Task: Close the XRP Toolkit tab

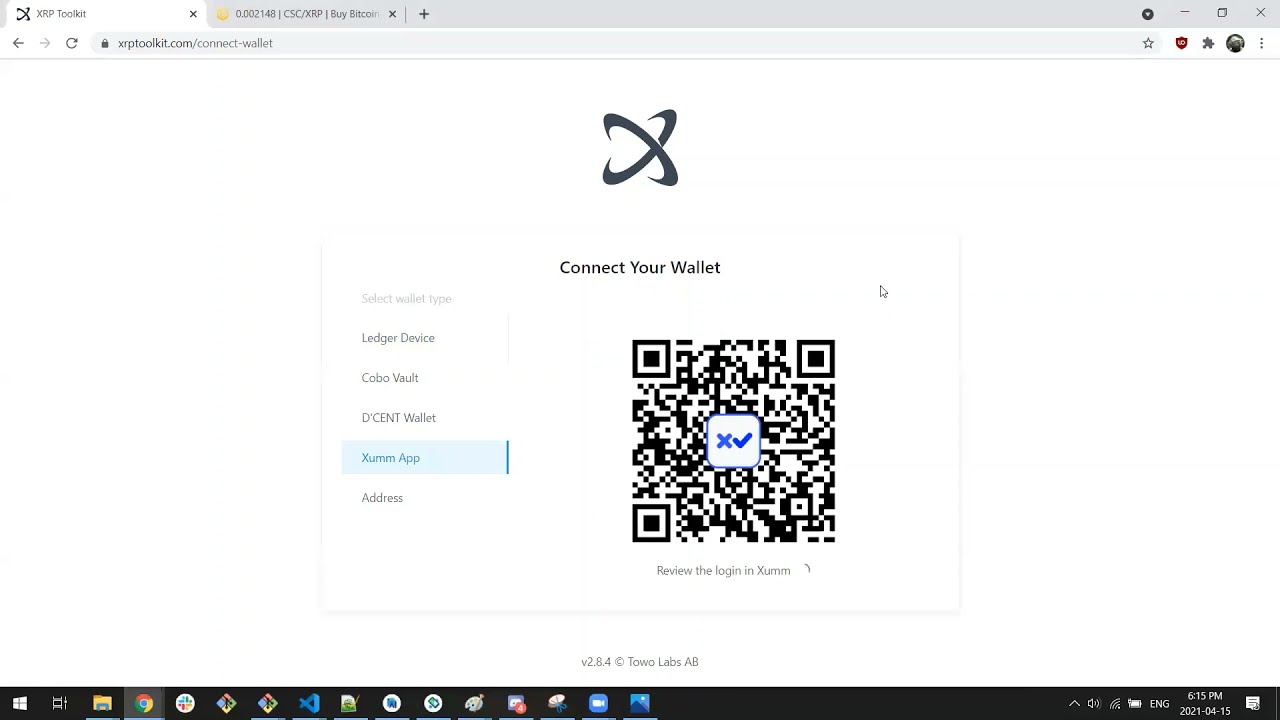Action: coord(193,14)
